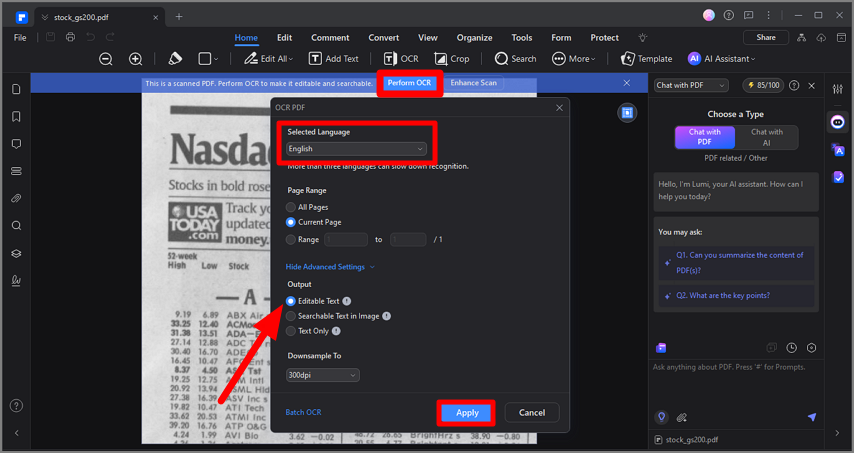Open the Chat with PDF dropdown
854x453 pixels.
(691, 85)
